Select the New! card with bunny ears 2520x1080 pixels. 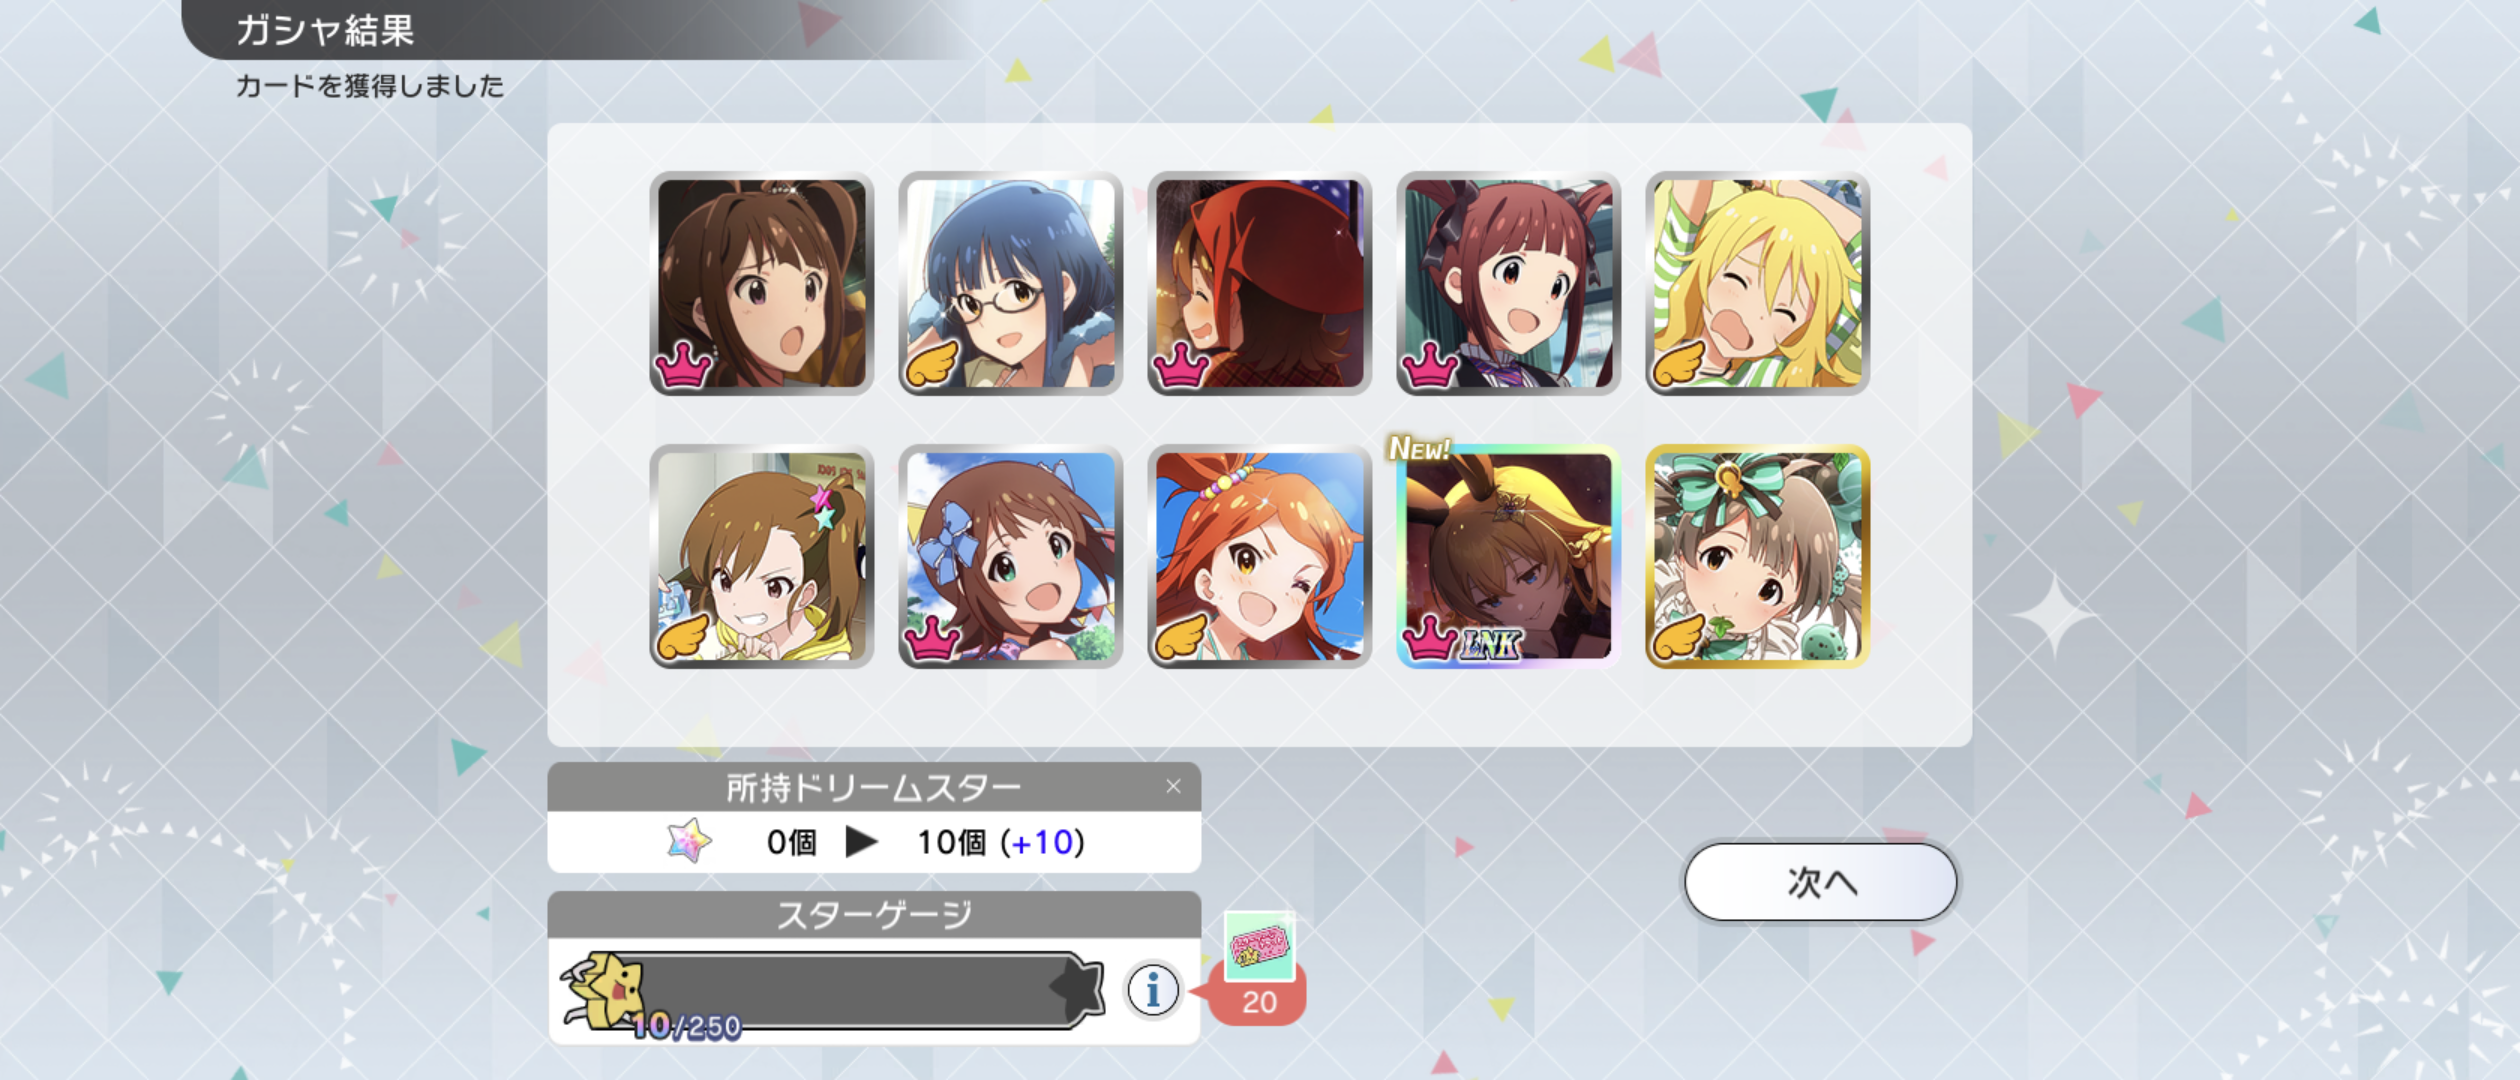tap(1508, 556)
